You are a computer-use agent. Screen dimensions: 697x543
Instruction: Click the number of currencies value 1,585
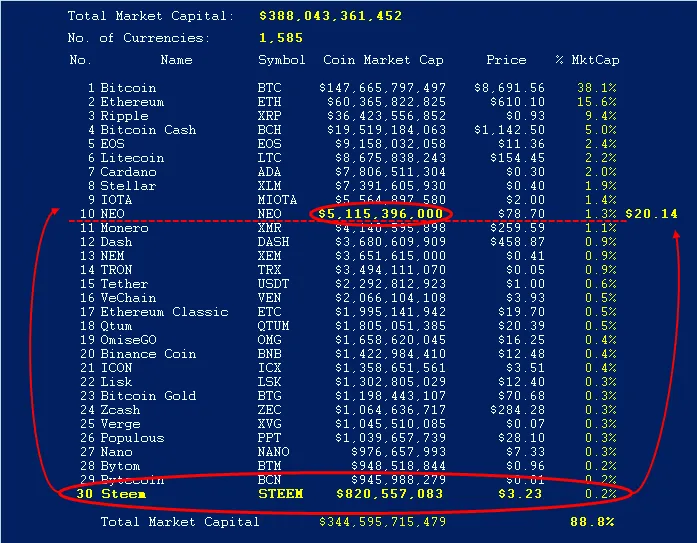[280, 38]
